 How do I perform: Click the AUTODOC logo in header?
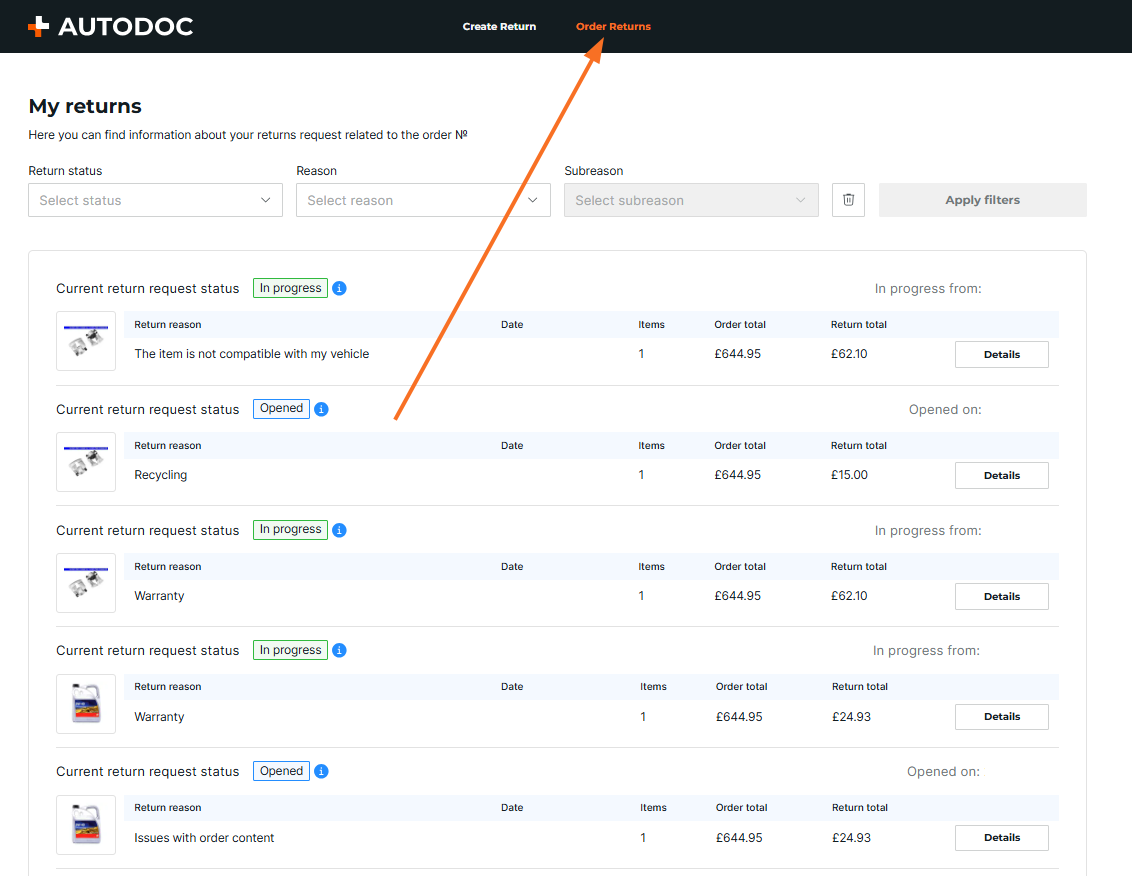[x=110, y=27]
